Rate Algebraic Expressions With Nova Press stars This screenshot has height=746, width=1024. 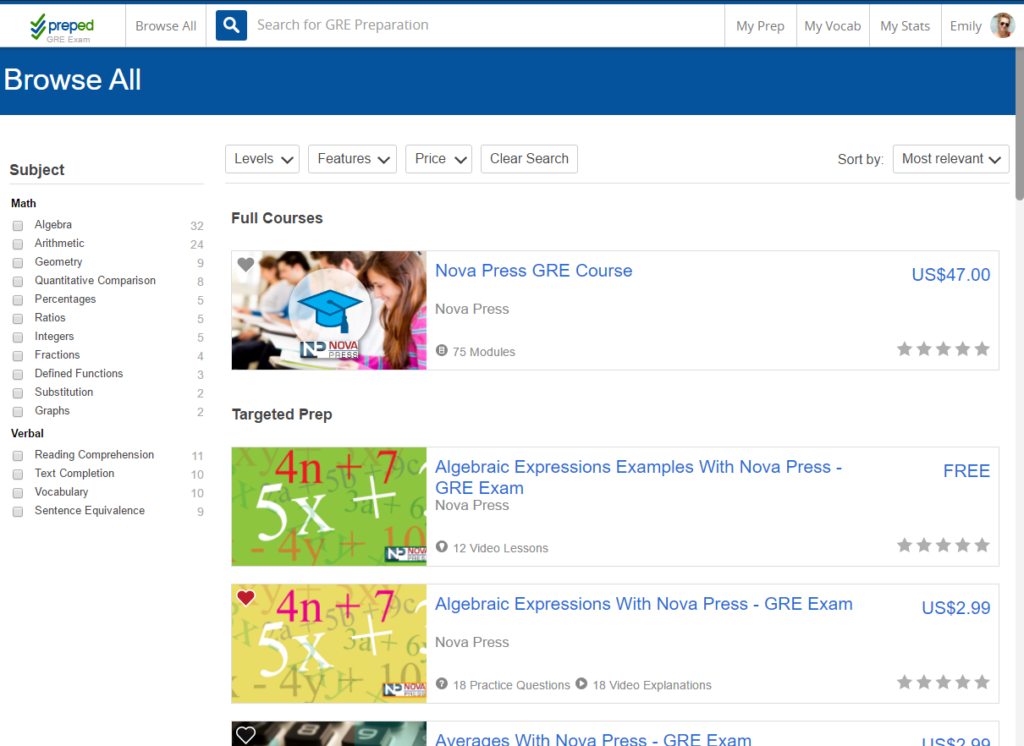(x=943, y=682)
